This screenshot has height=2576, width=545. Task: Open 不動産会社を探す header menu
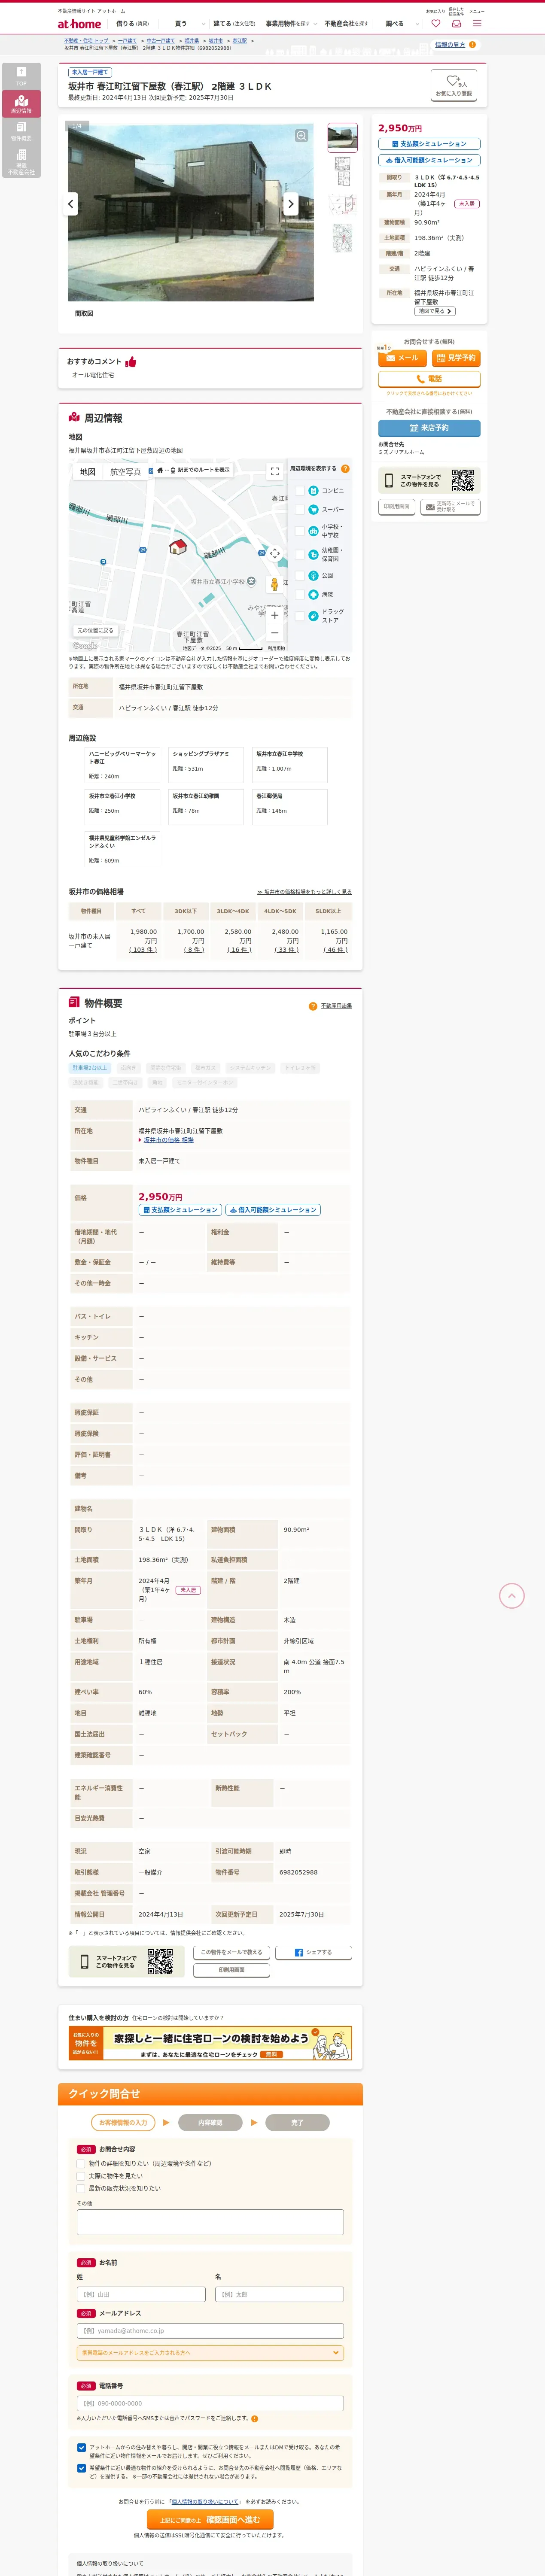[x=346, y=23]
